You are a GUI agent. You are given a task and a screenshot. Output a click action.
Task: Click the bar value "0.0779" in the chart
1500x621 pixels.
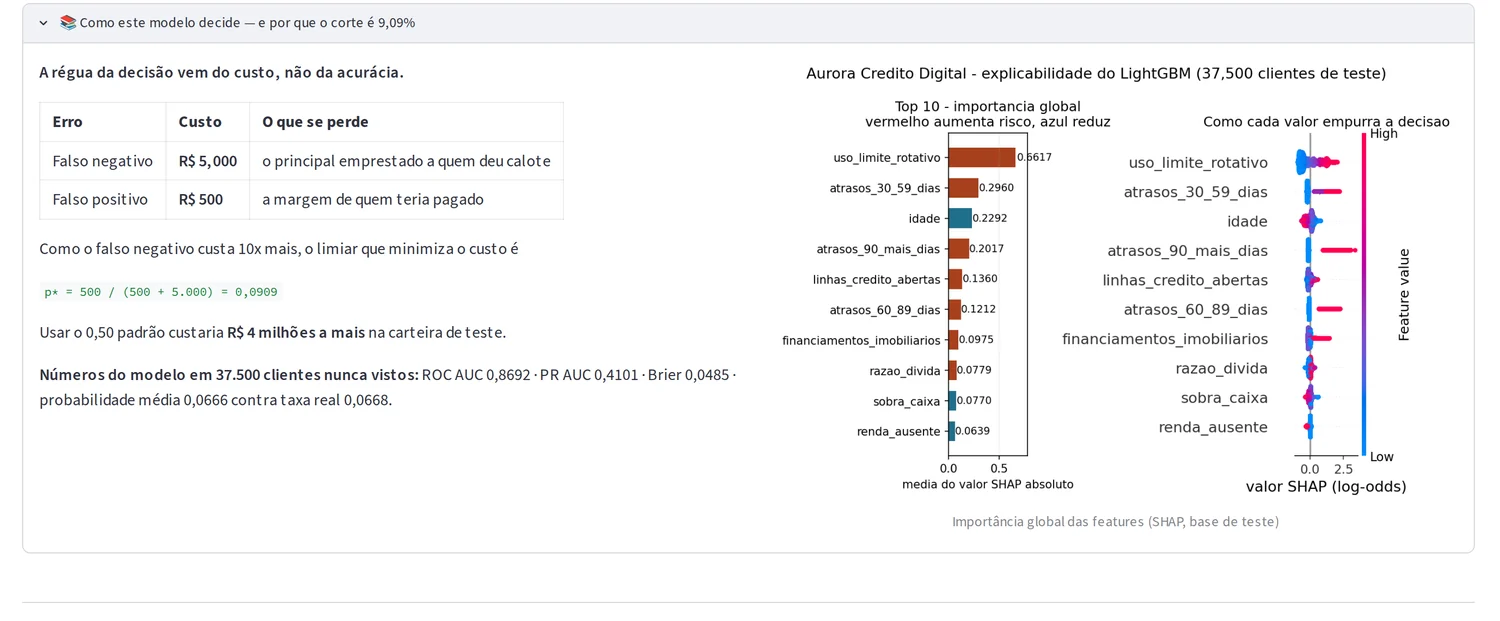pyautogui.click(x=974, y=370)
